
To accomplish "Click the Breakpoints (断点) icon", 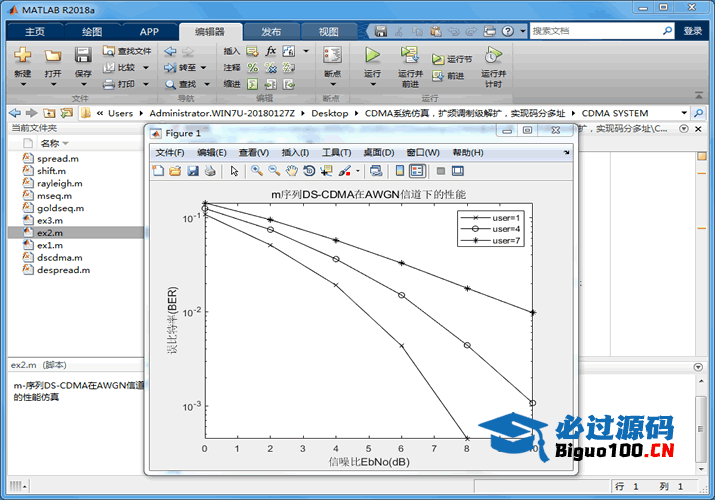I will tap(332, 56).
